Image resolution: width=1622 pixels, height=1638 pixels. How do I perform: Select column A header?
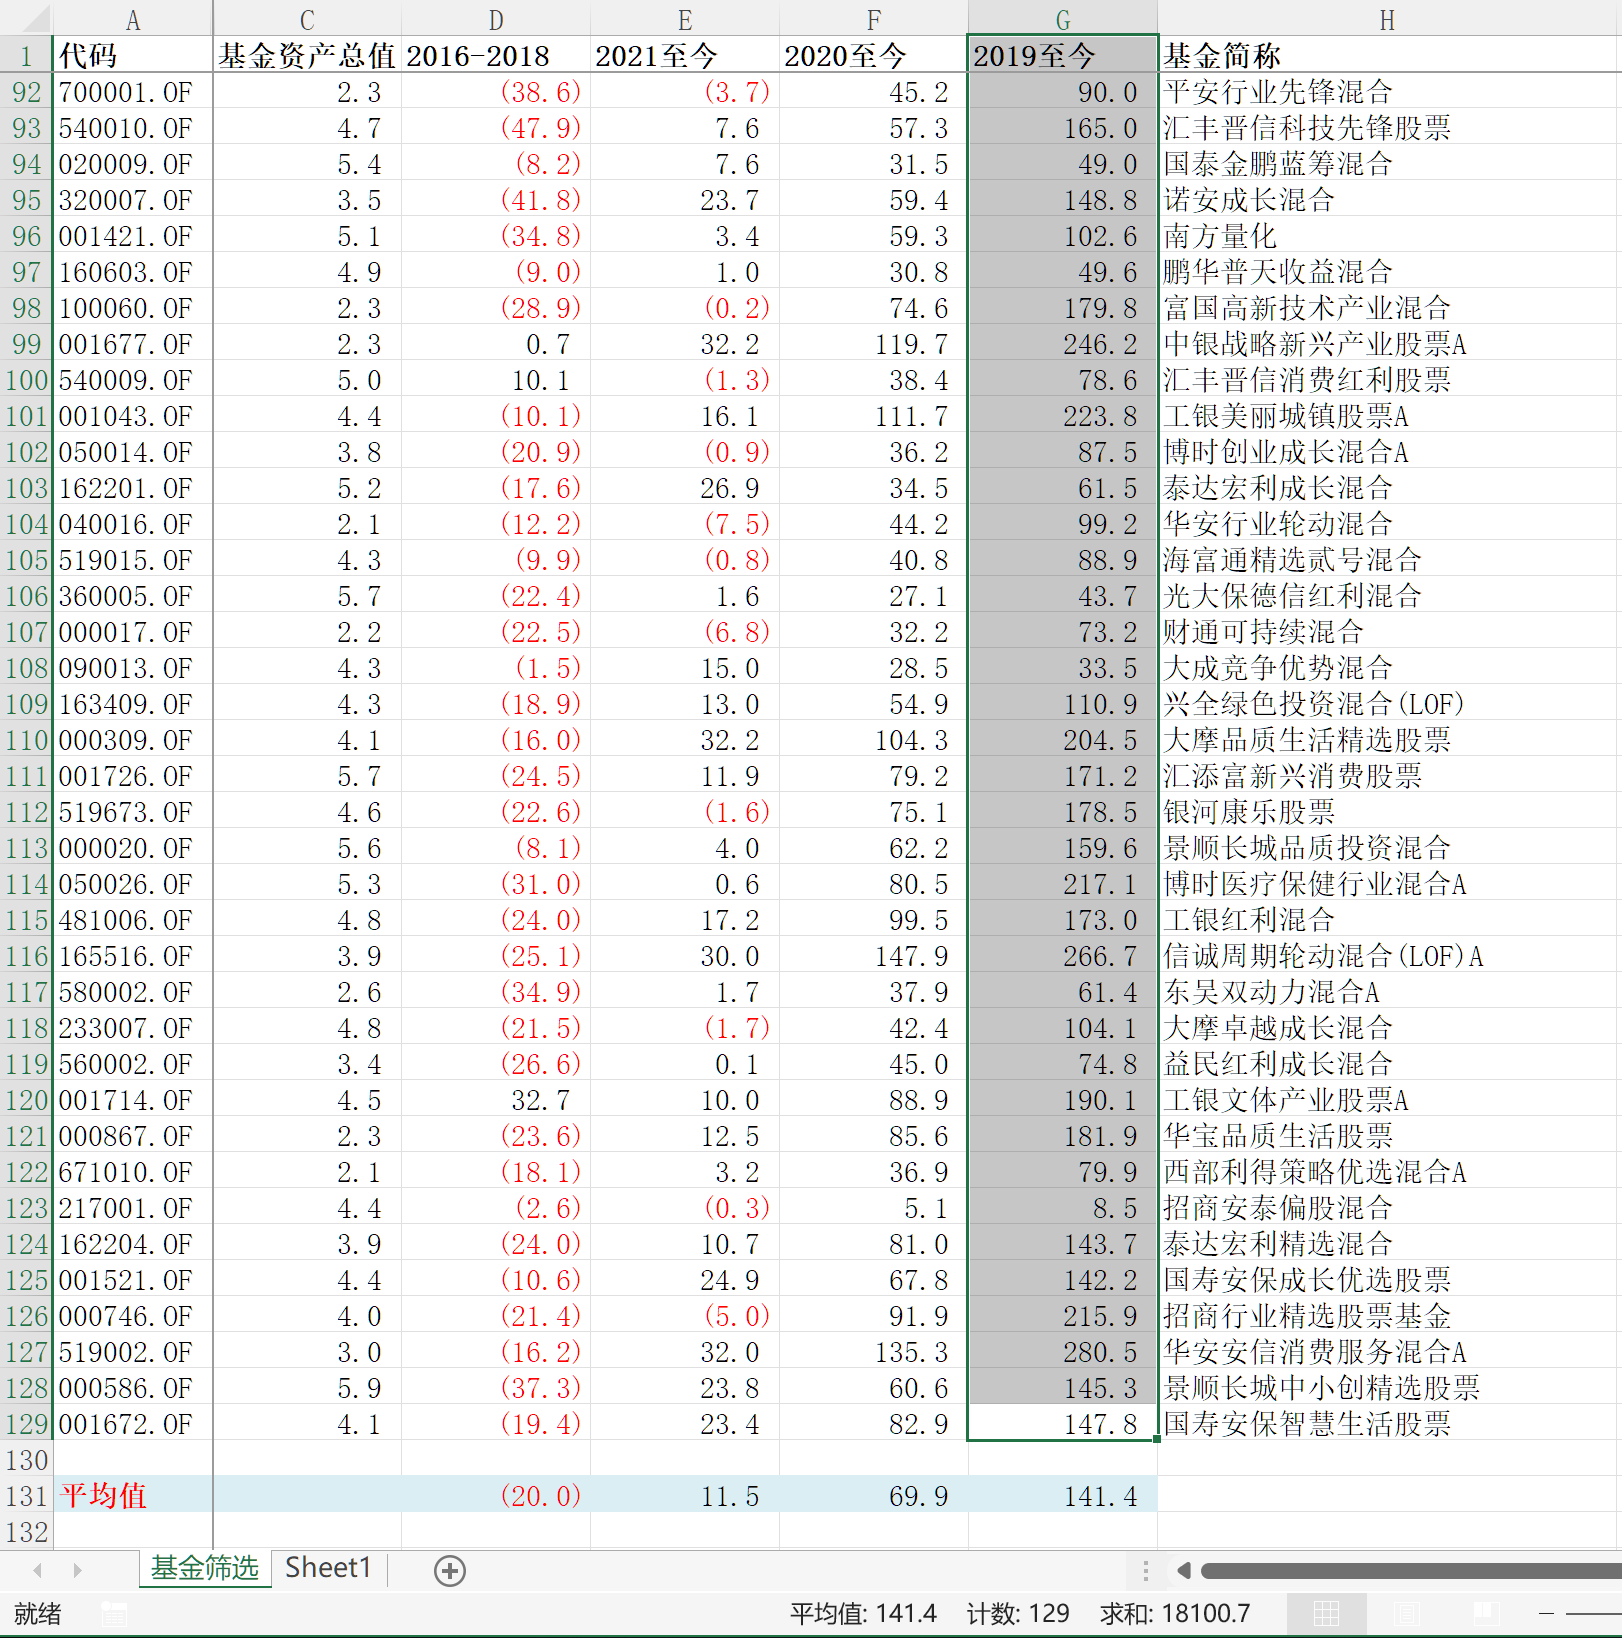pyautogui.click(x=133, y=19)
